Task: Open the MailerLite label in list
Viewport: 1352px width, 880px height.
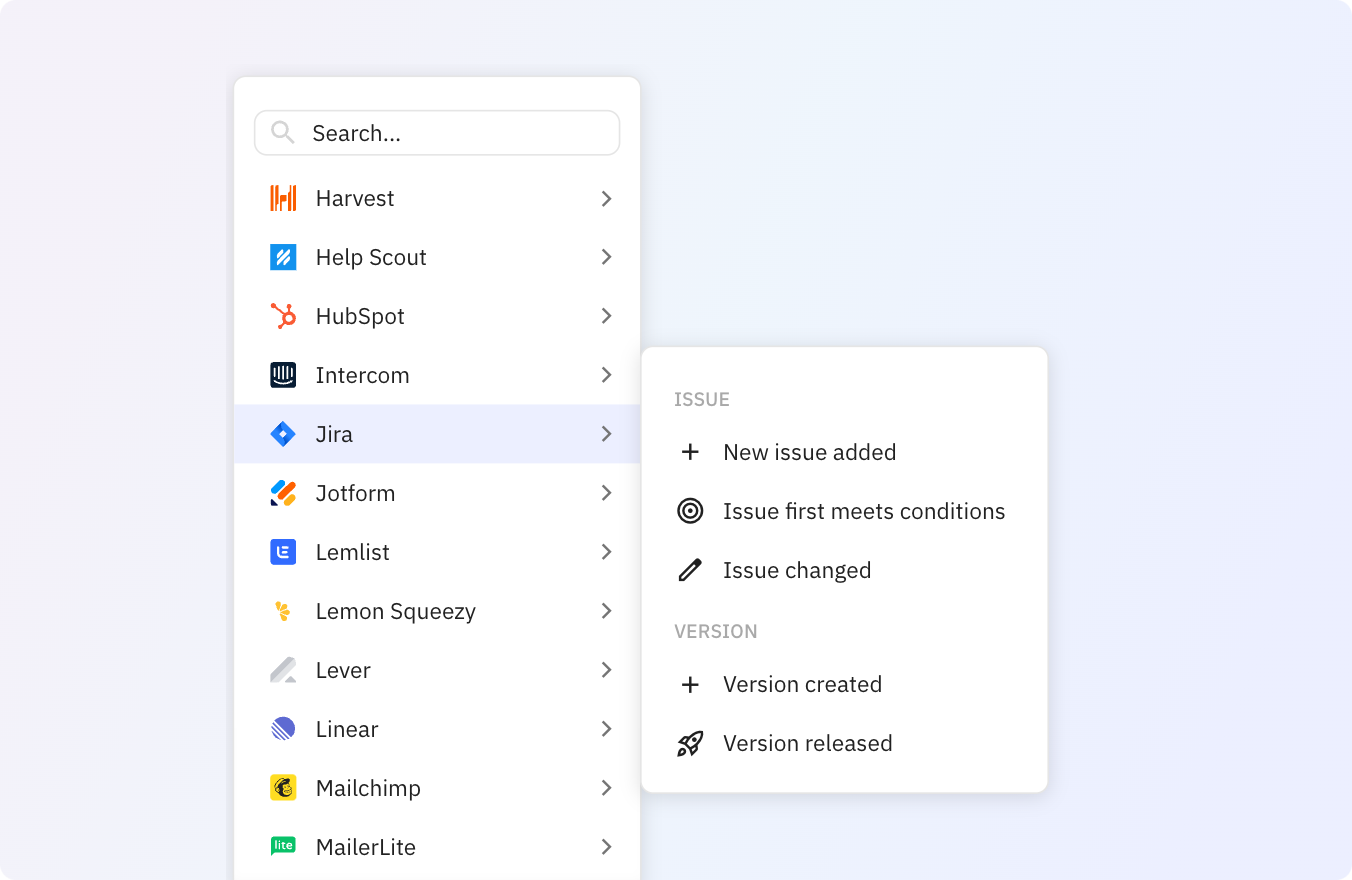Action: point(366,847)
